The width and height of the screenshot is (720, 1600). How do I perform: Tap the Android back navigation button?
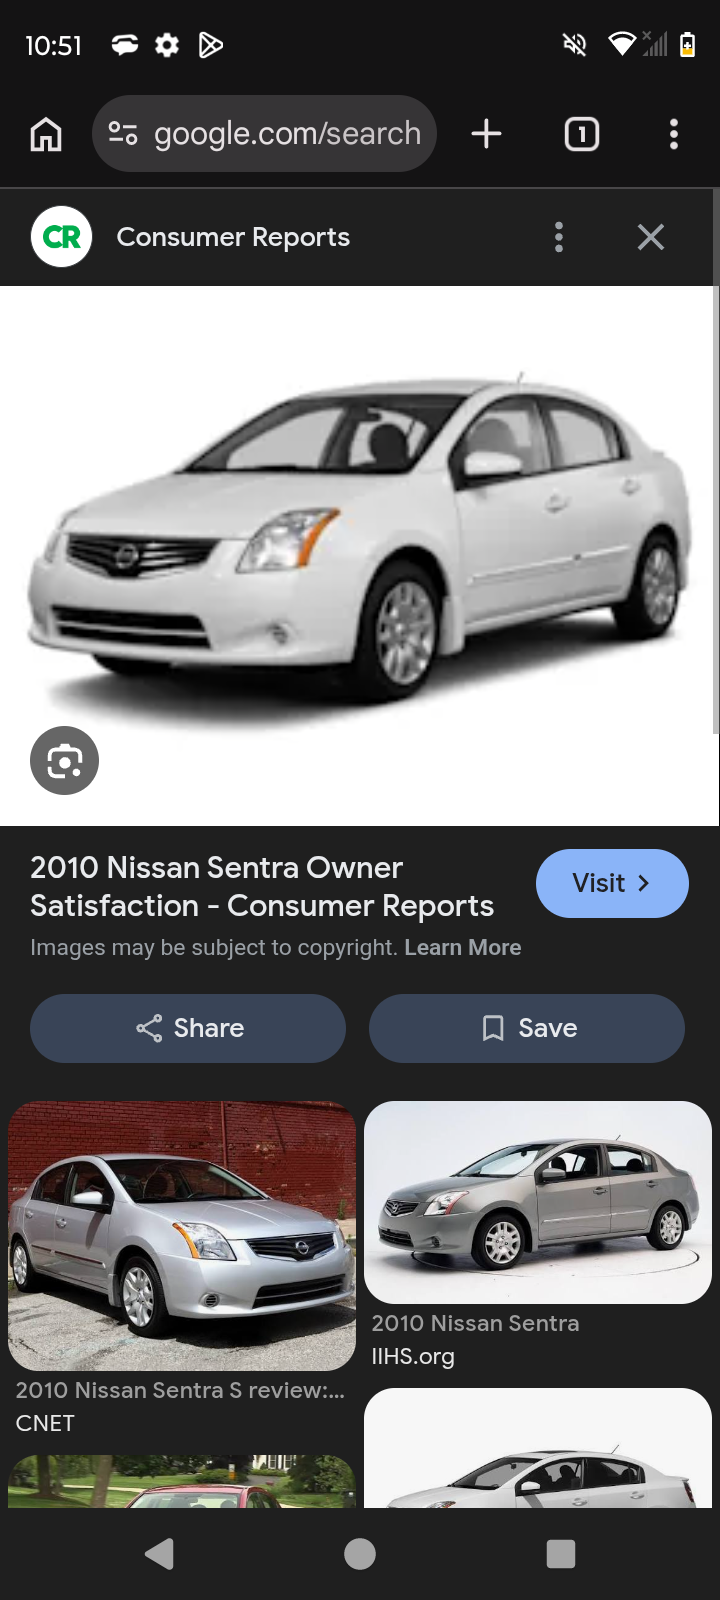coord(160,1554)
